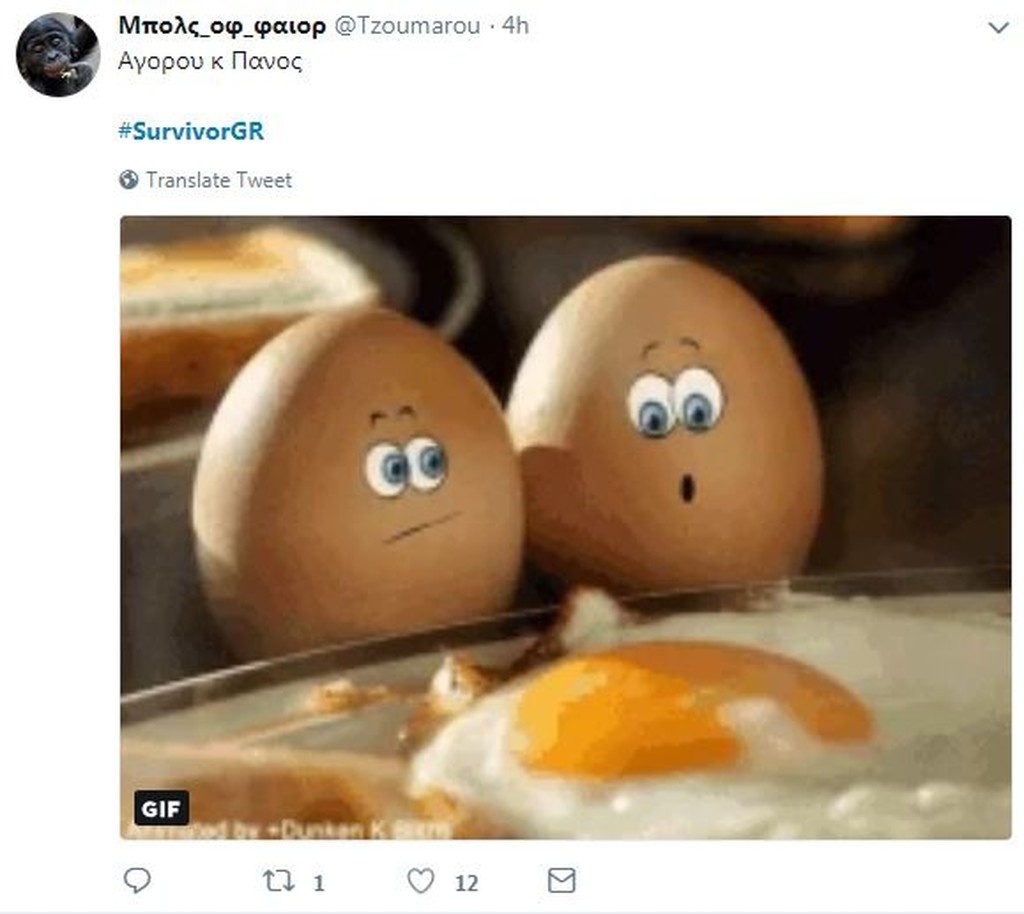Click the heart icon to like the tweet
The width and height of the screenshot is (1024, 914).
(x=421, y=881)
